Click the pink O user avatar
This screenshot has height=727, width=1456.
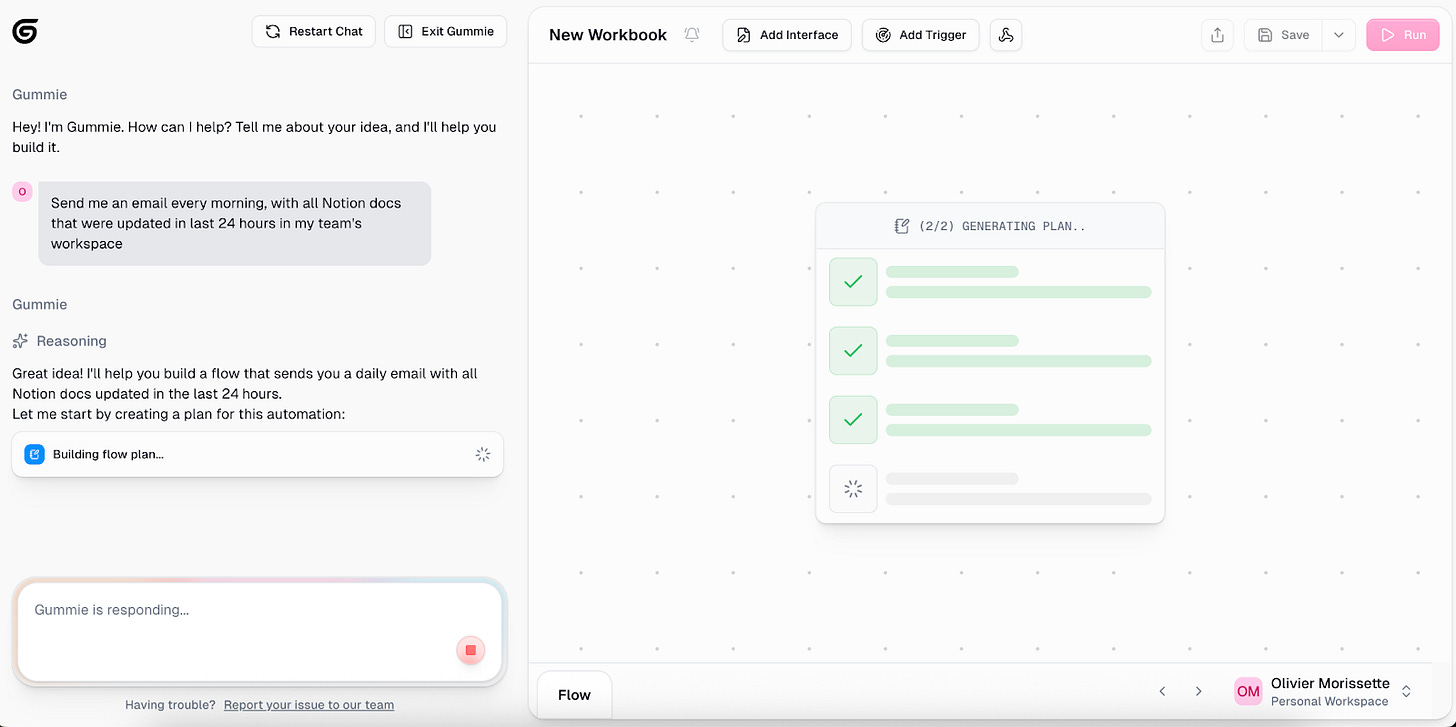click(x=22, y=191)
